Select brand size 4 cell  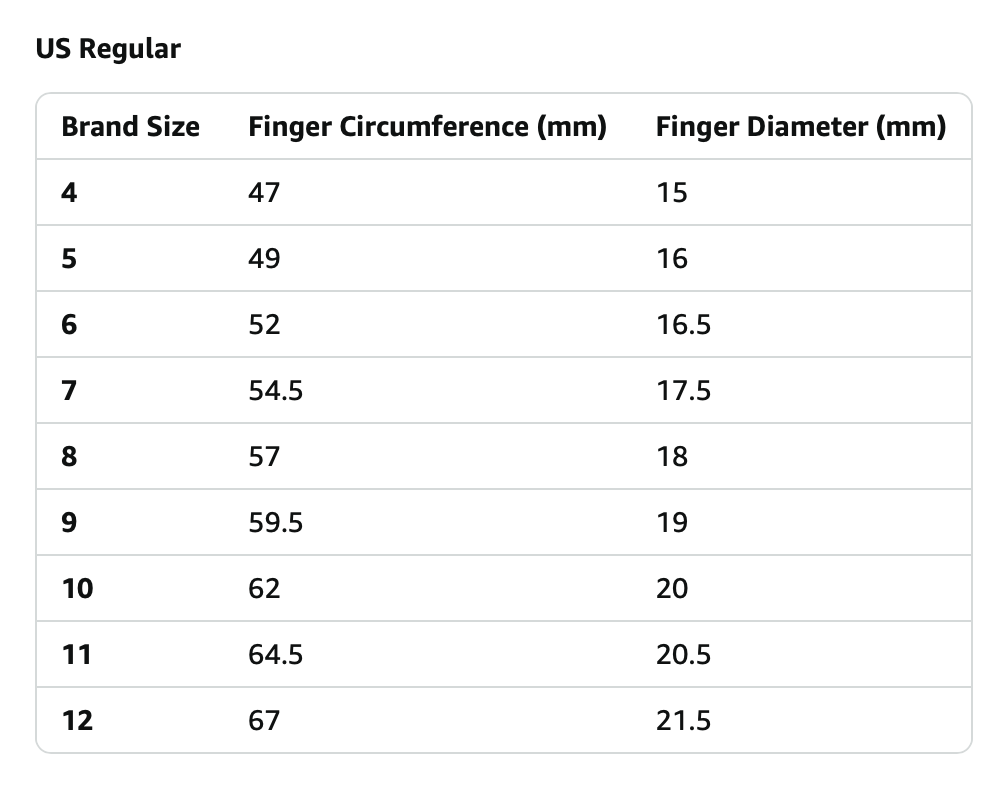(x=69, y=192)
